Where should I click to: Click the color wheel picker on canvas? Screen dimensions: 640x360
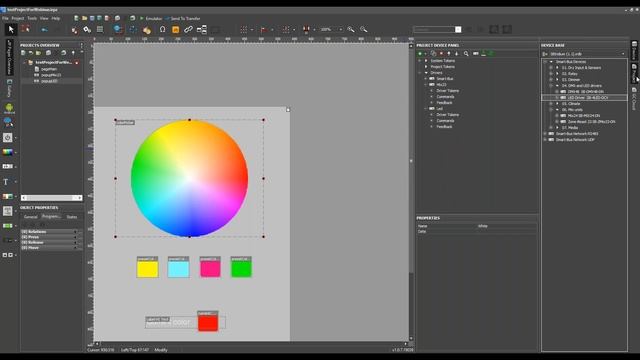pos(189,178)
